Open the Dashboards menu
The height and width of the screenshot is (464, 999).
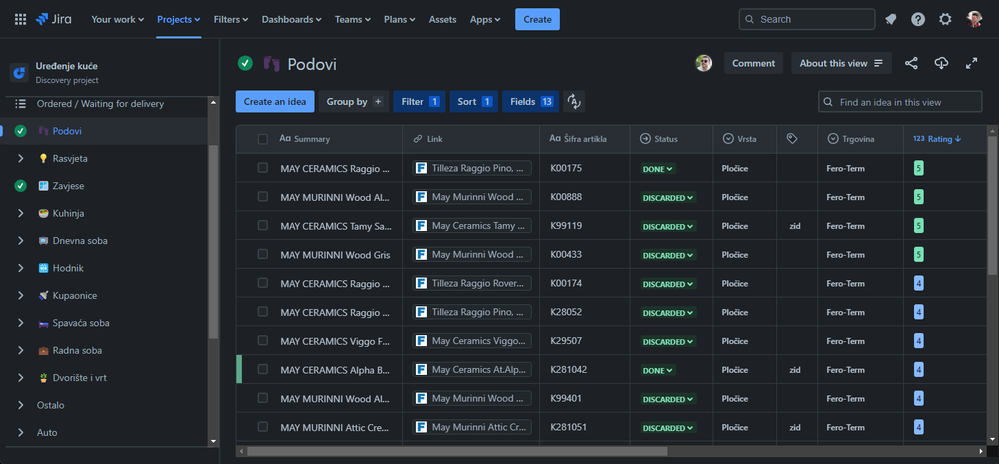click(x=291, y=19)
